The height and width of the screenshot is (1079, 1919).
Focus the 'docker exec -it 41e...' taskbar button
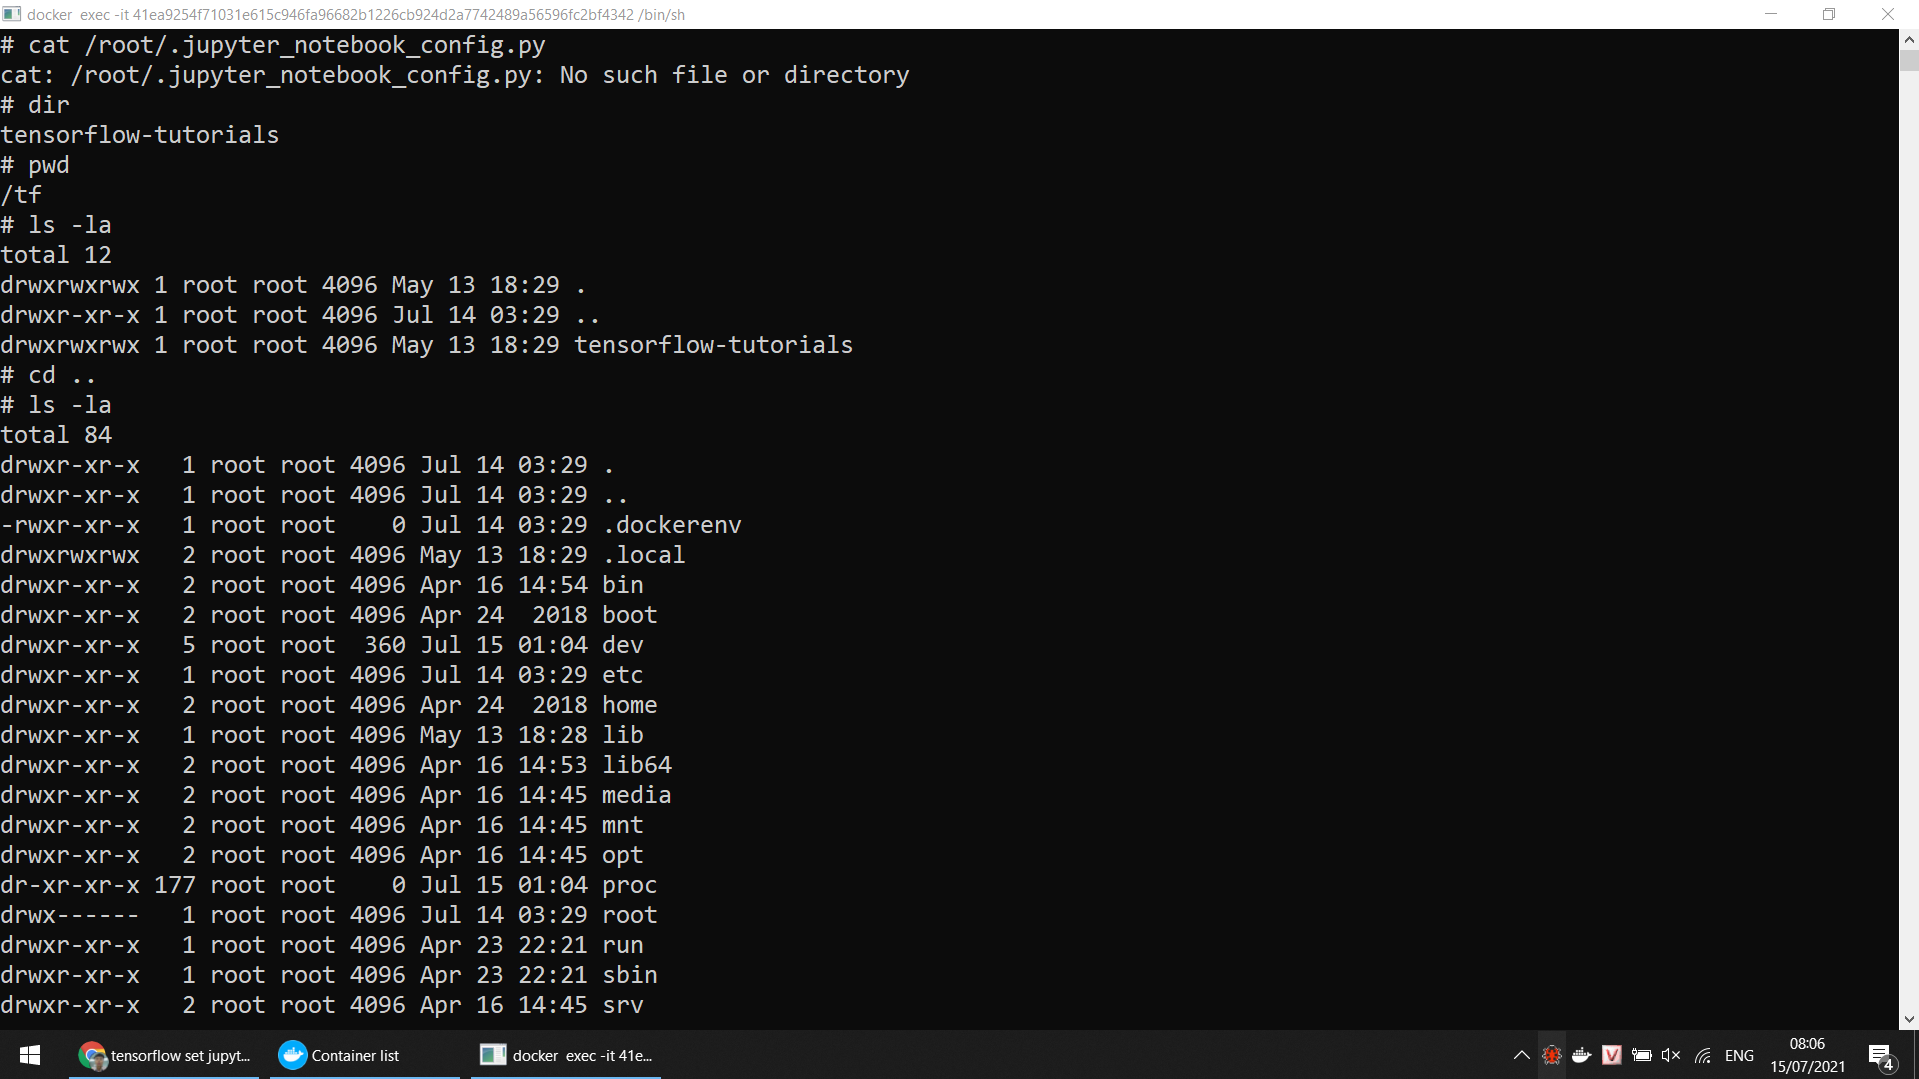565,1055
